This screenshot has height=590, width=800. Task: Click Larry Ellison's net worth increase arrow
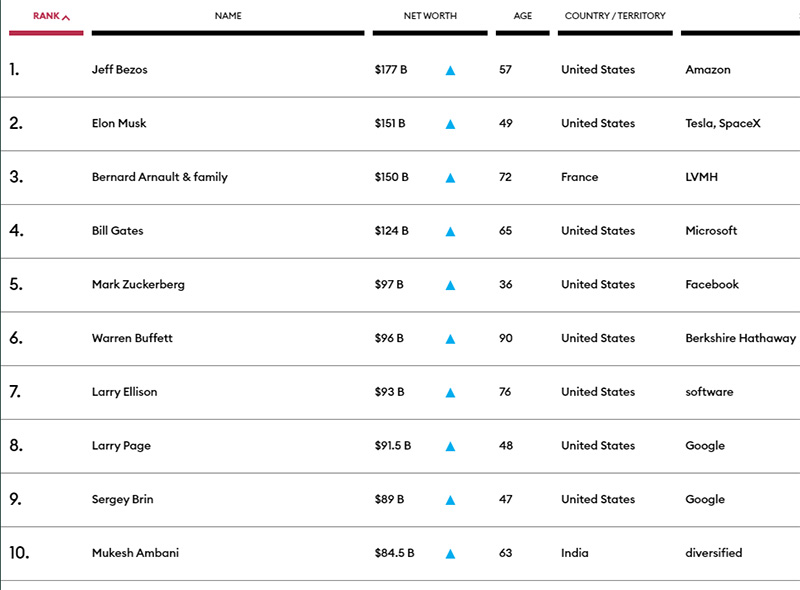pyautogui.click(x=450, y=393)
